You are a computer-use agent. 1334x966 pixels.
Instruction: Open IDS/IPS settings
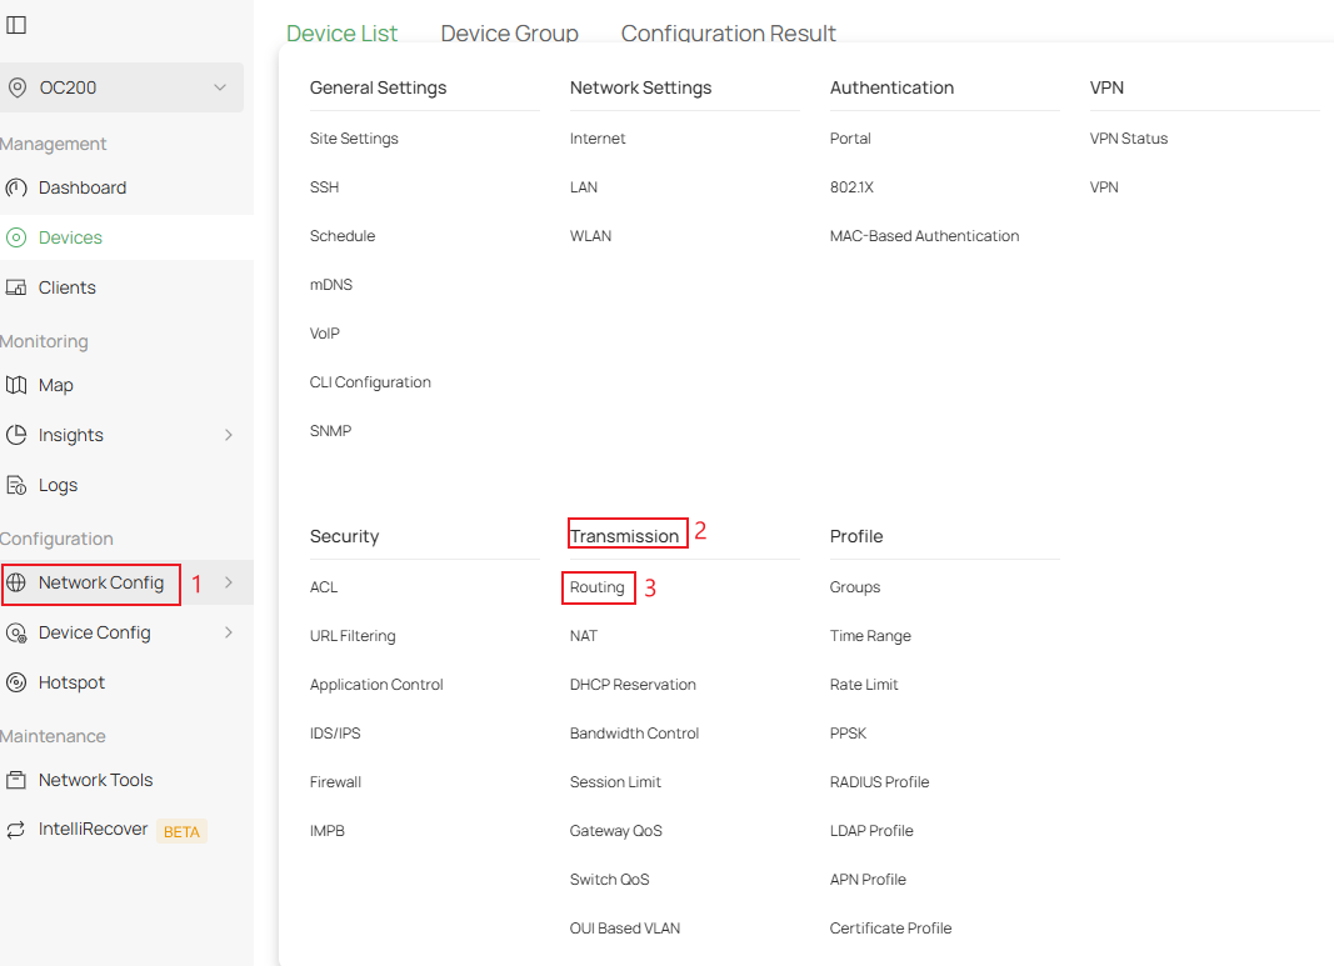[x=335, y=733]
